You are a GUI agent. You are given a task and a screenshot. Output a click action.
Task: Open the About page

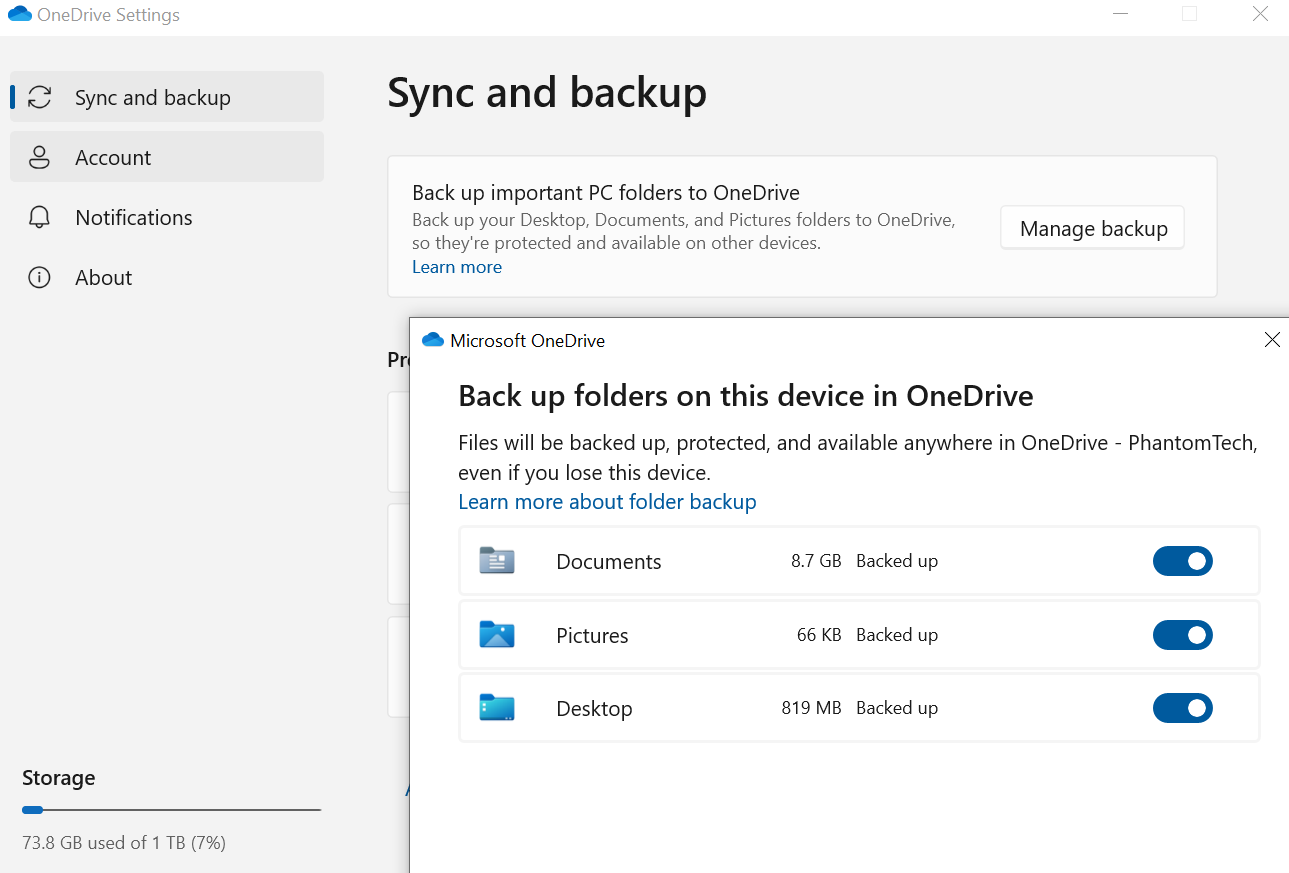tap(167, 277)
